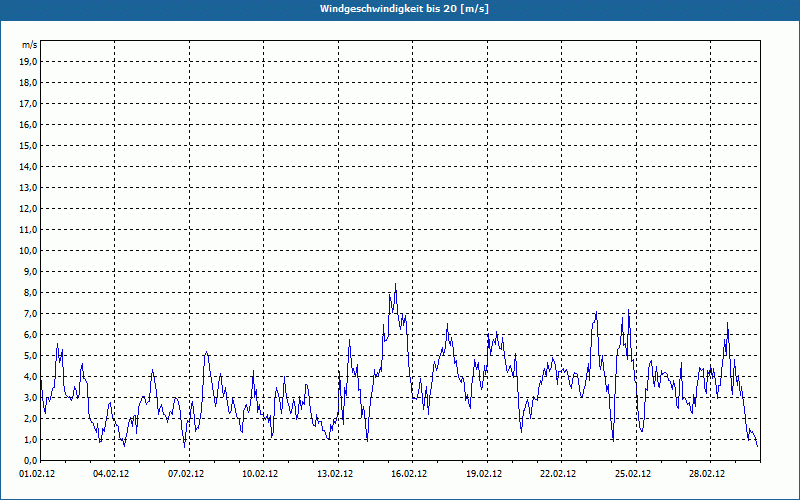Viewport: 800px width, 500px height.
Task: Click the 0,0 y-axis label
Action: pos(30,460)
